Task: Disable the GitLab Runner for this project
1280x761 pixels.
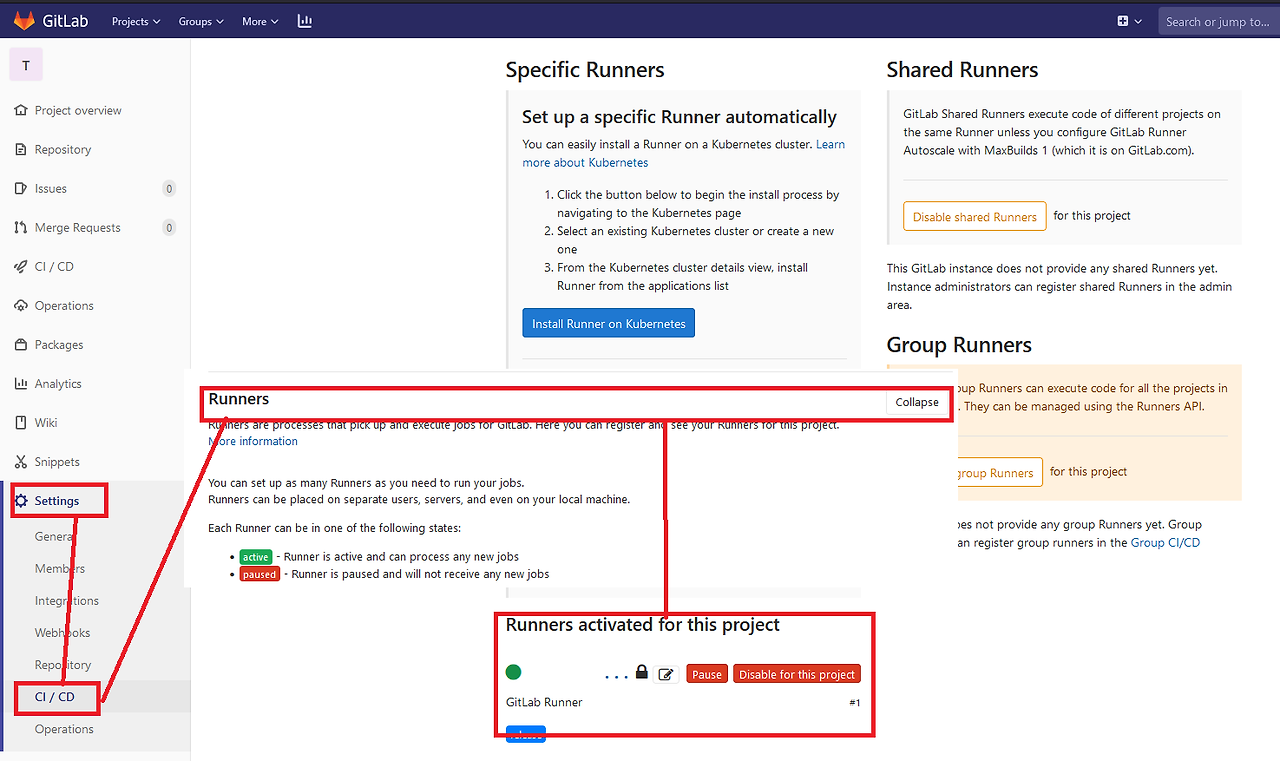Action: click(x=796, y=673)
